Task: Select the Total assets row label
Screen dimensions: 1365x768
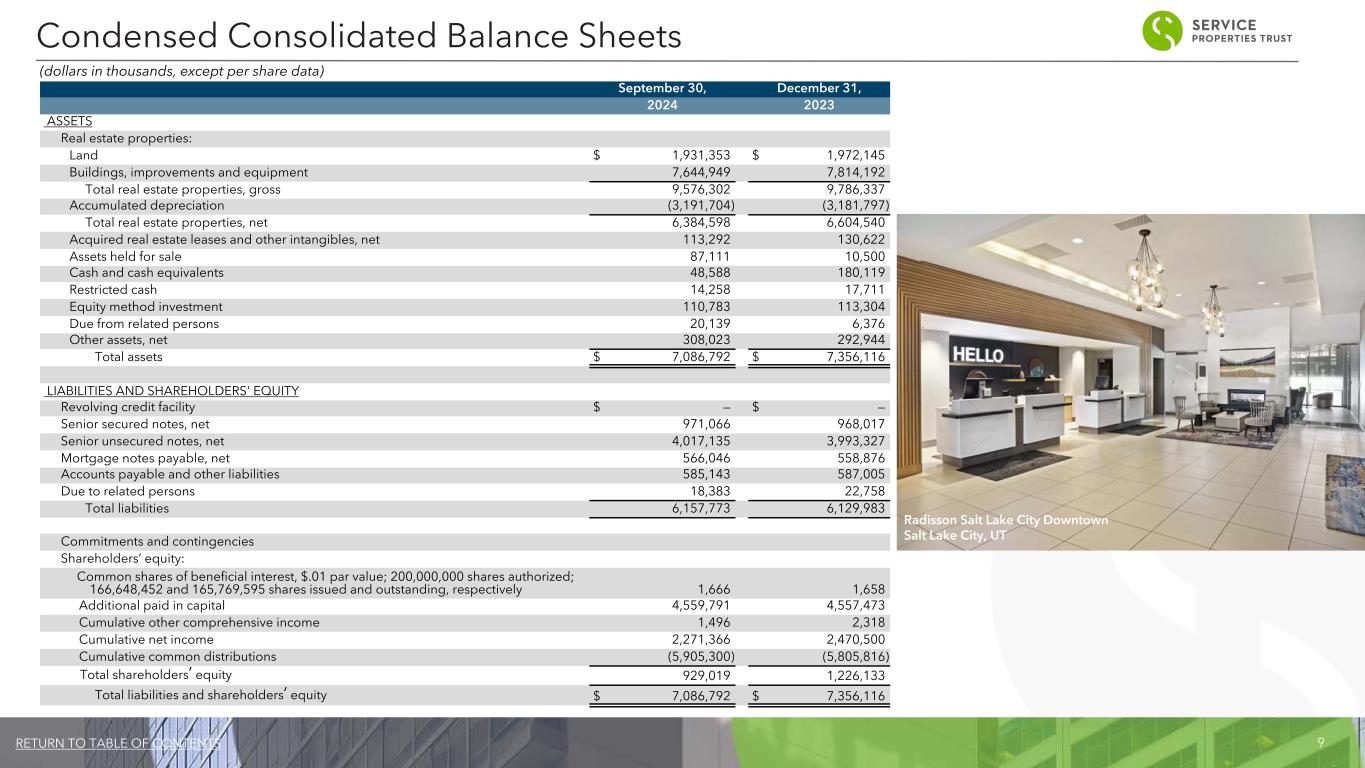Action: (128, 357)
